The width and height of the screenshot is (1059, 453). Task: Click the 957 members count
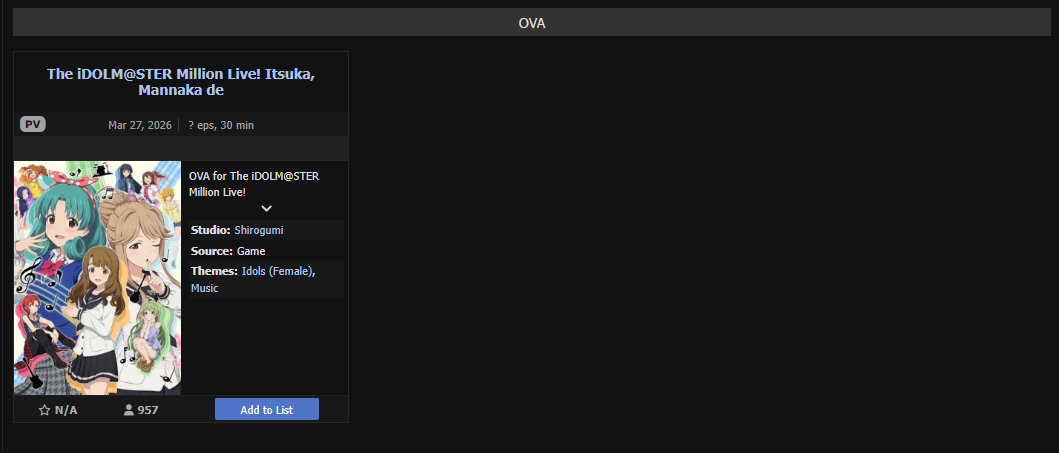(x=148, y=410)
